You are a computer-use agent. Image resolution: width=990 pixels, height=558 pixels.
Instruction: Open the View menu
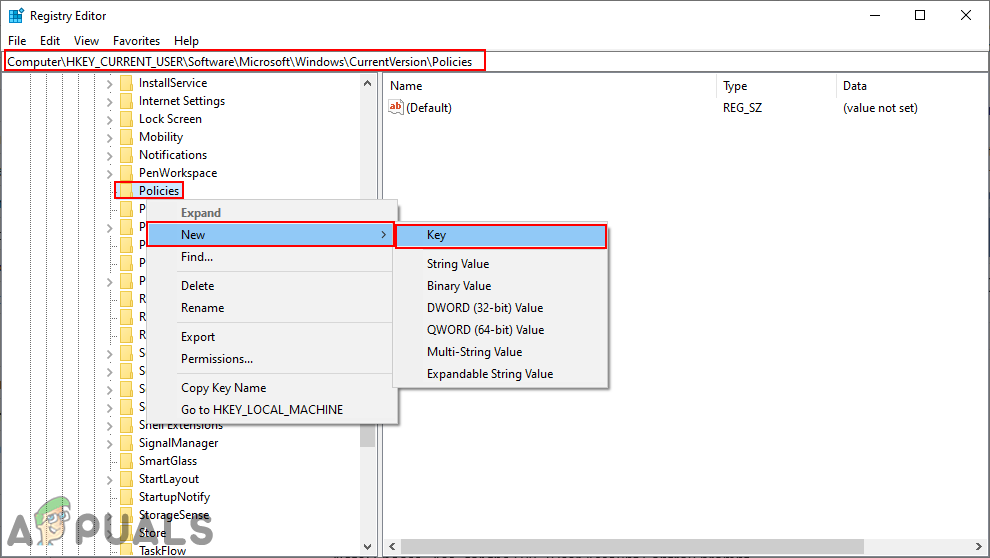click(x=86, y=40)
